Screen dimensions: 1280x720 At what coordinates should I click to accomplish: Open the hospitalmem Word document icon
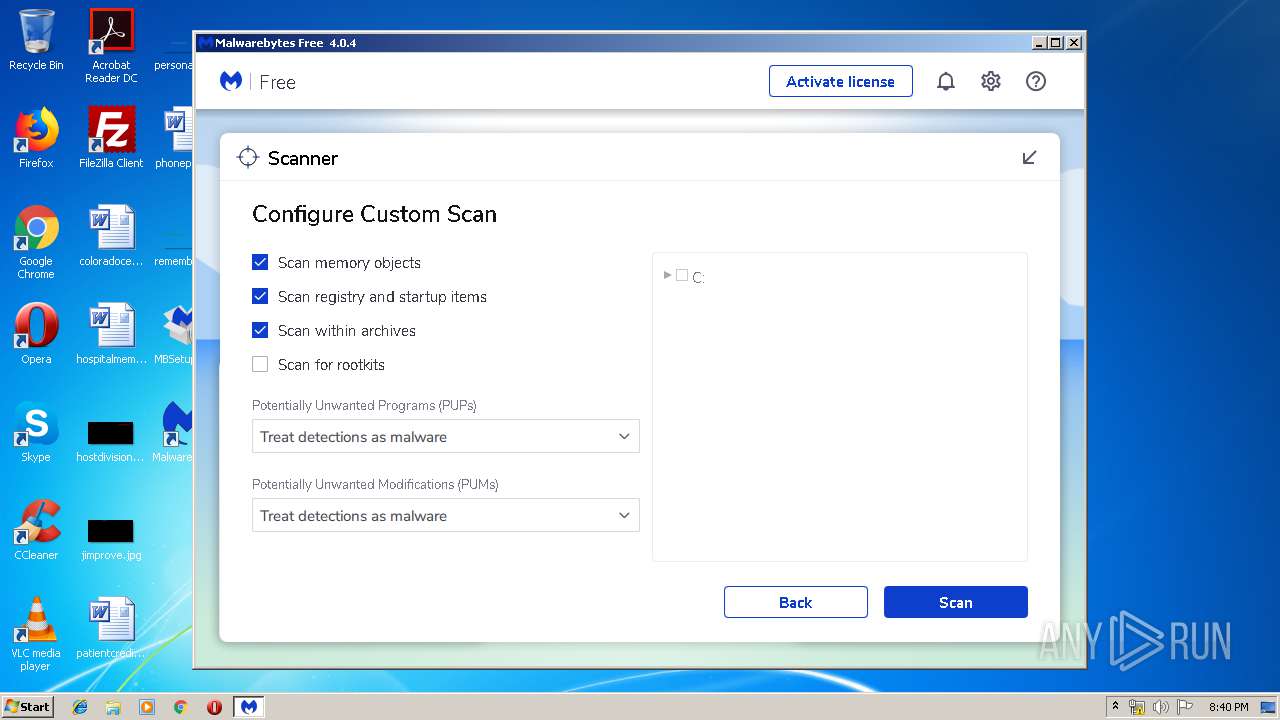111,334
